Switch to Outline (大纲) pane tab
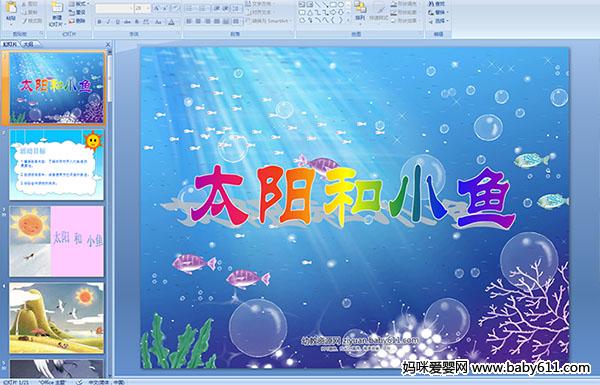This screenshot has height=385, width=600. [x=28, y=44]
